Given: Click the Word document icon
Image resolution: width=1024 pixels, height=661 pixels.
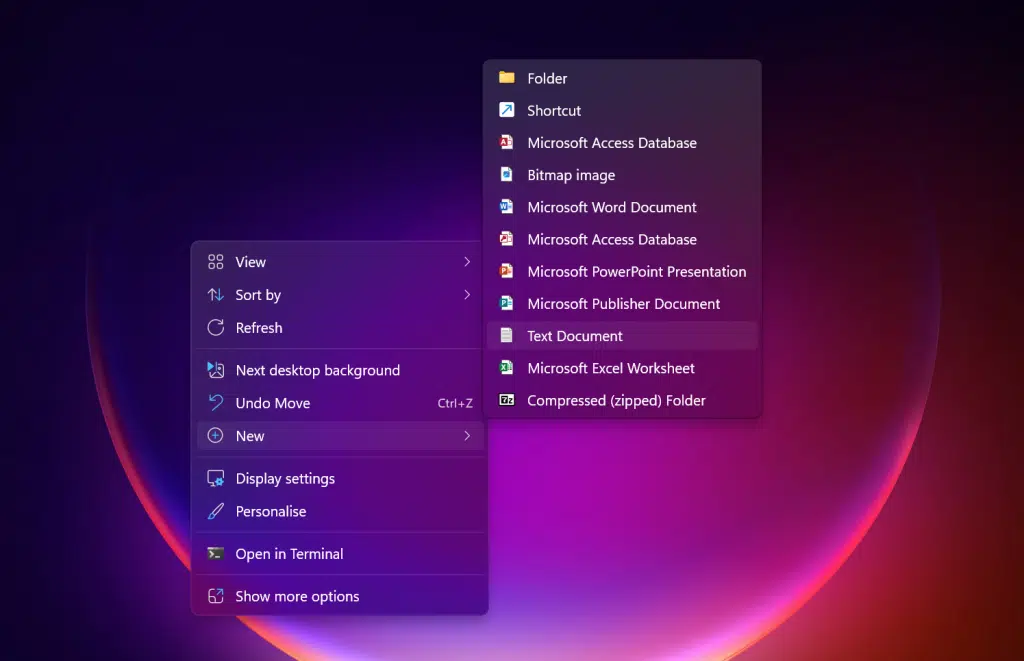Looking at the screenshot, I should 507,207.
